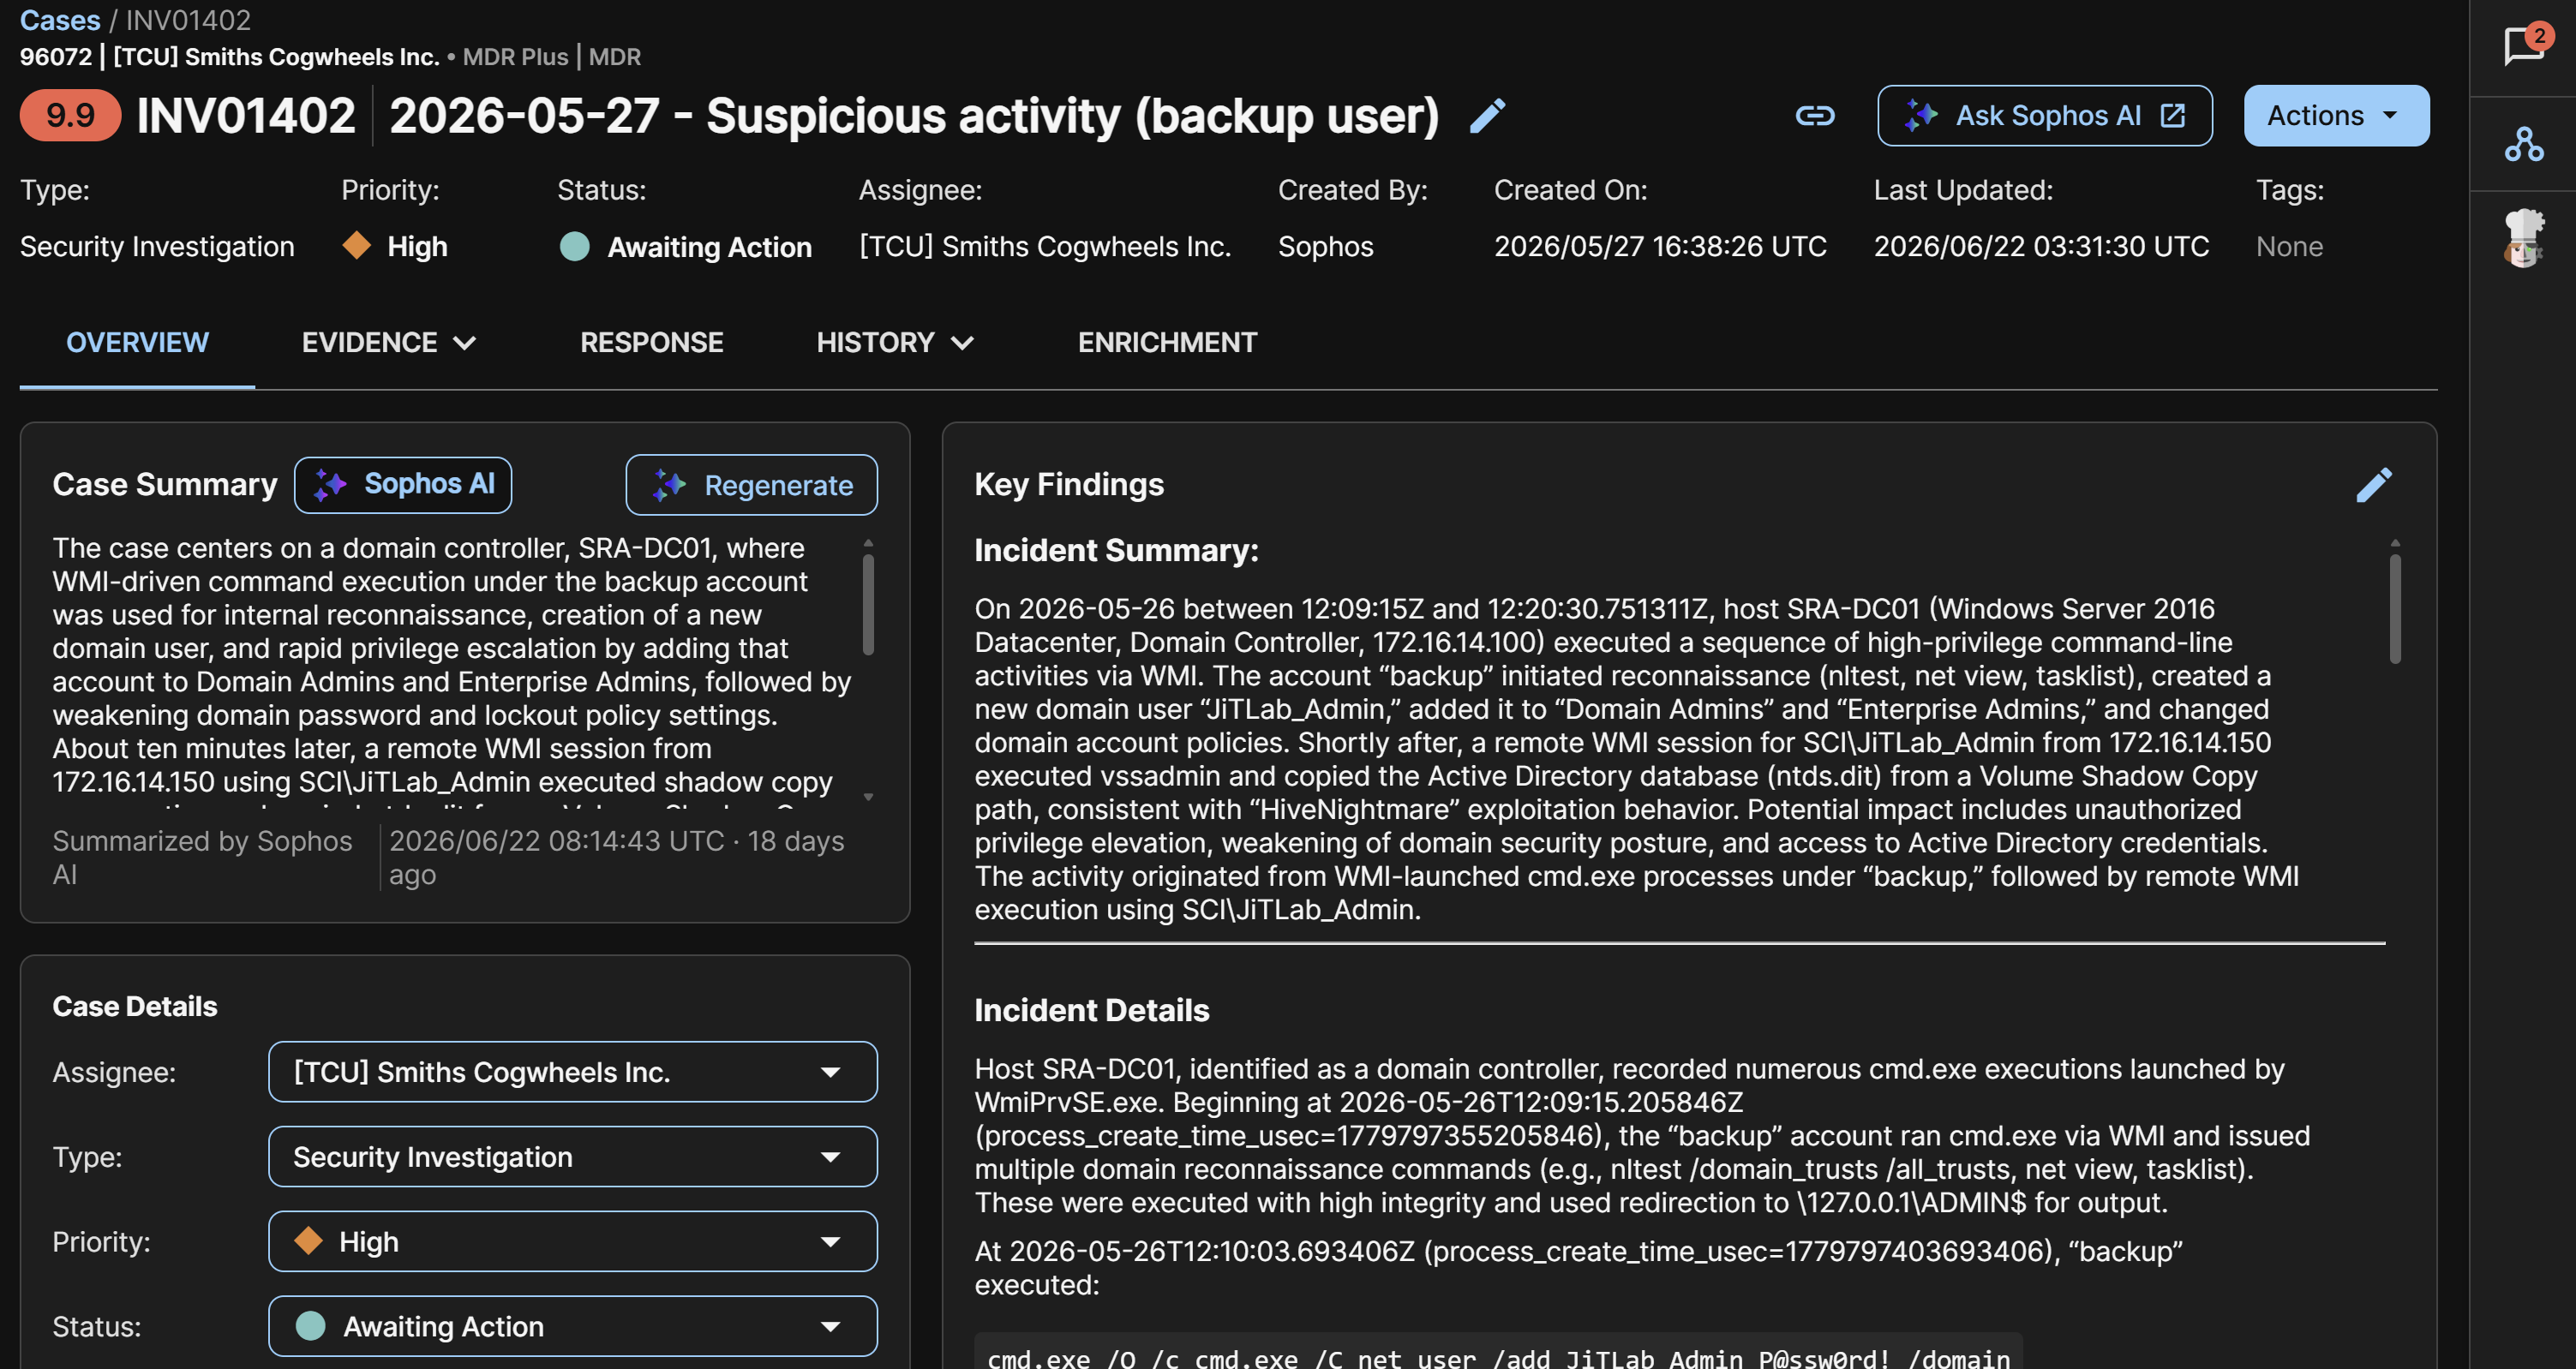Regenerate the case summary
This screenshot has height=1369, width=2576.
point(752,485)
